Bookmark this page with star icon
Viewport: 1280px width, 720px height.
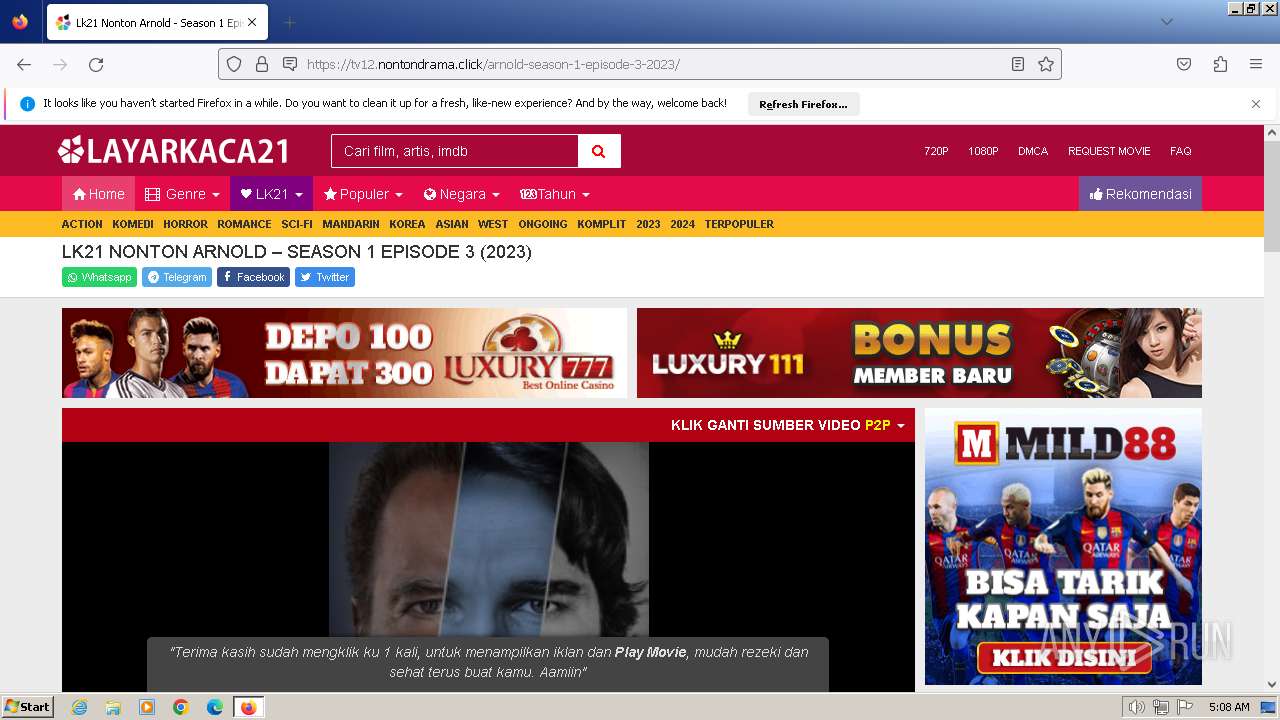pyautogui.click(x=1046, y=64)
